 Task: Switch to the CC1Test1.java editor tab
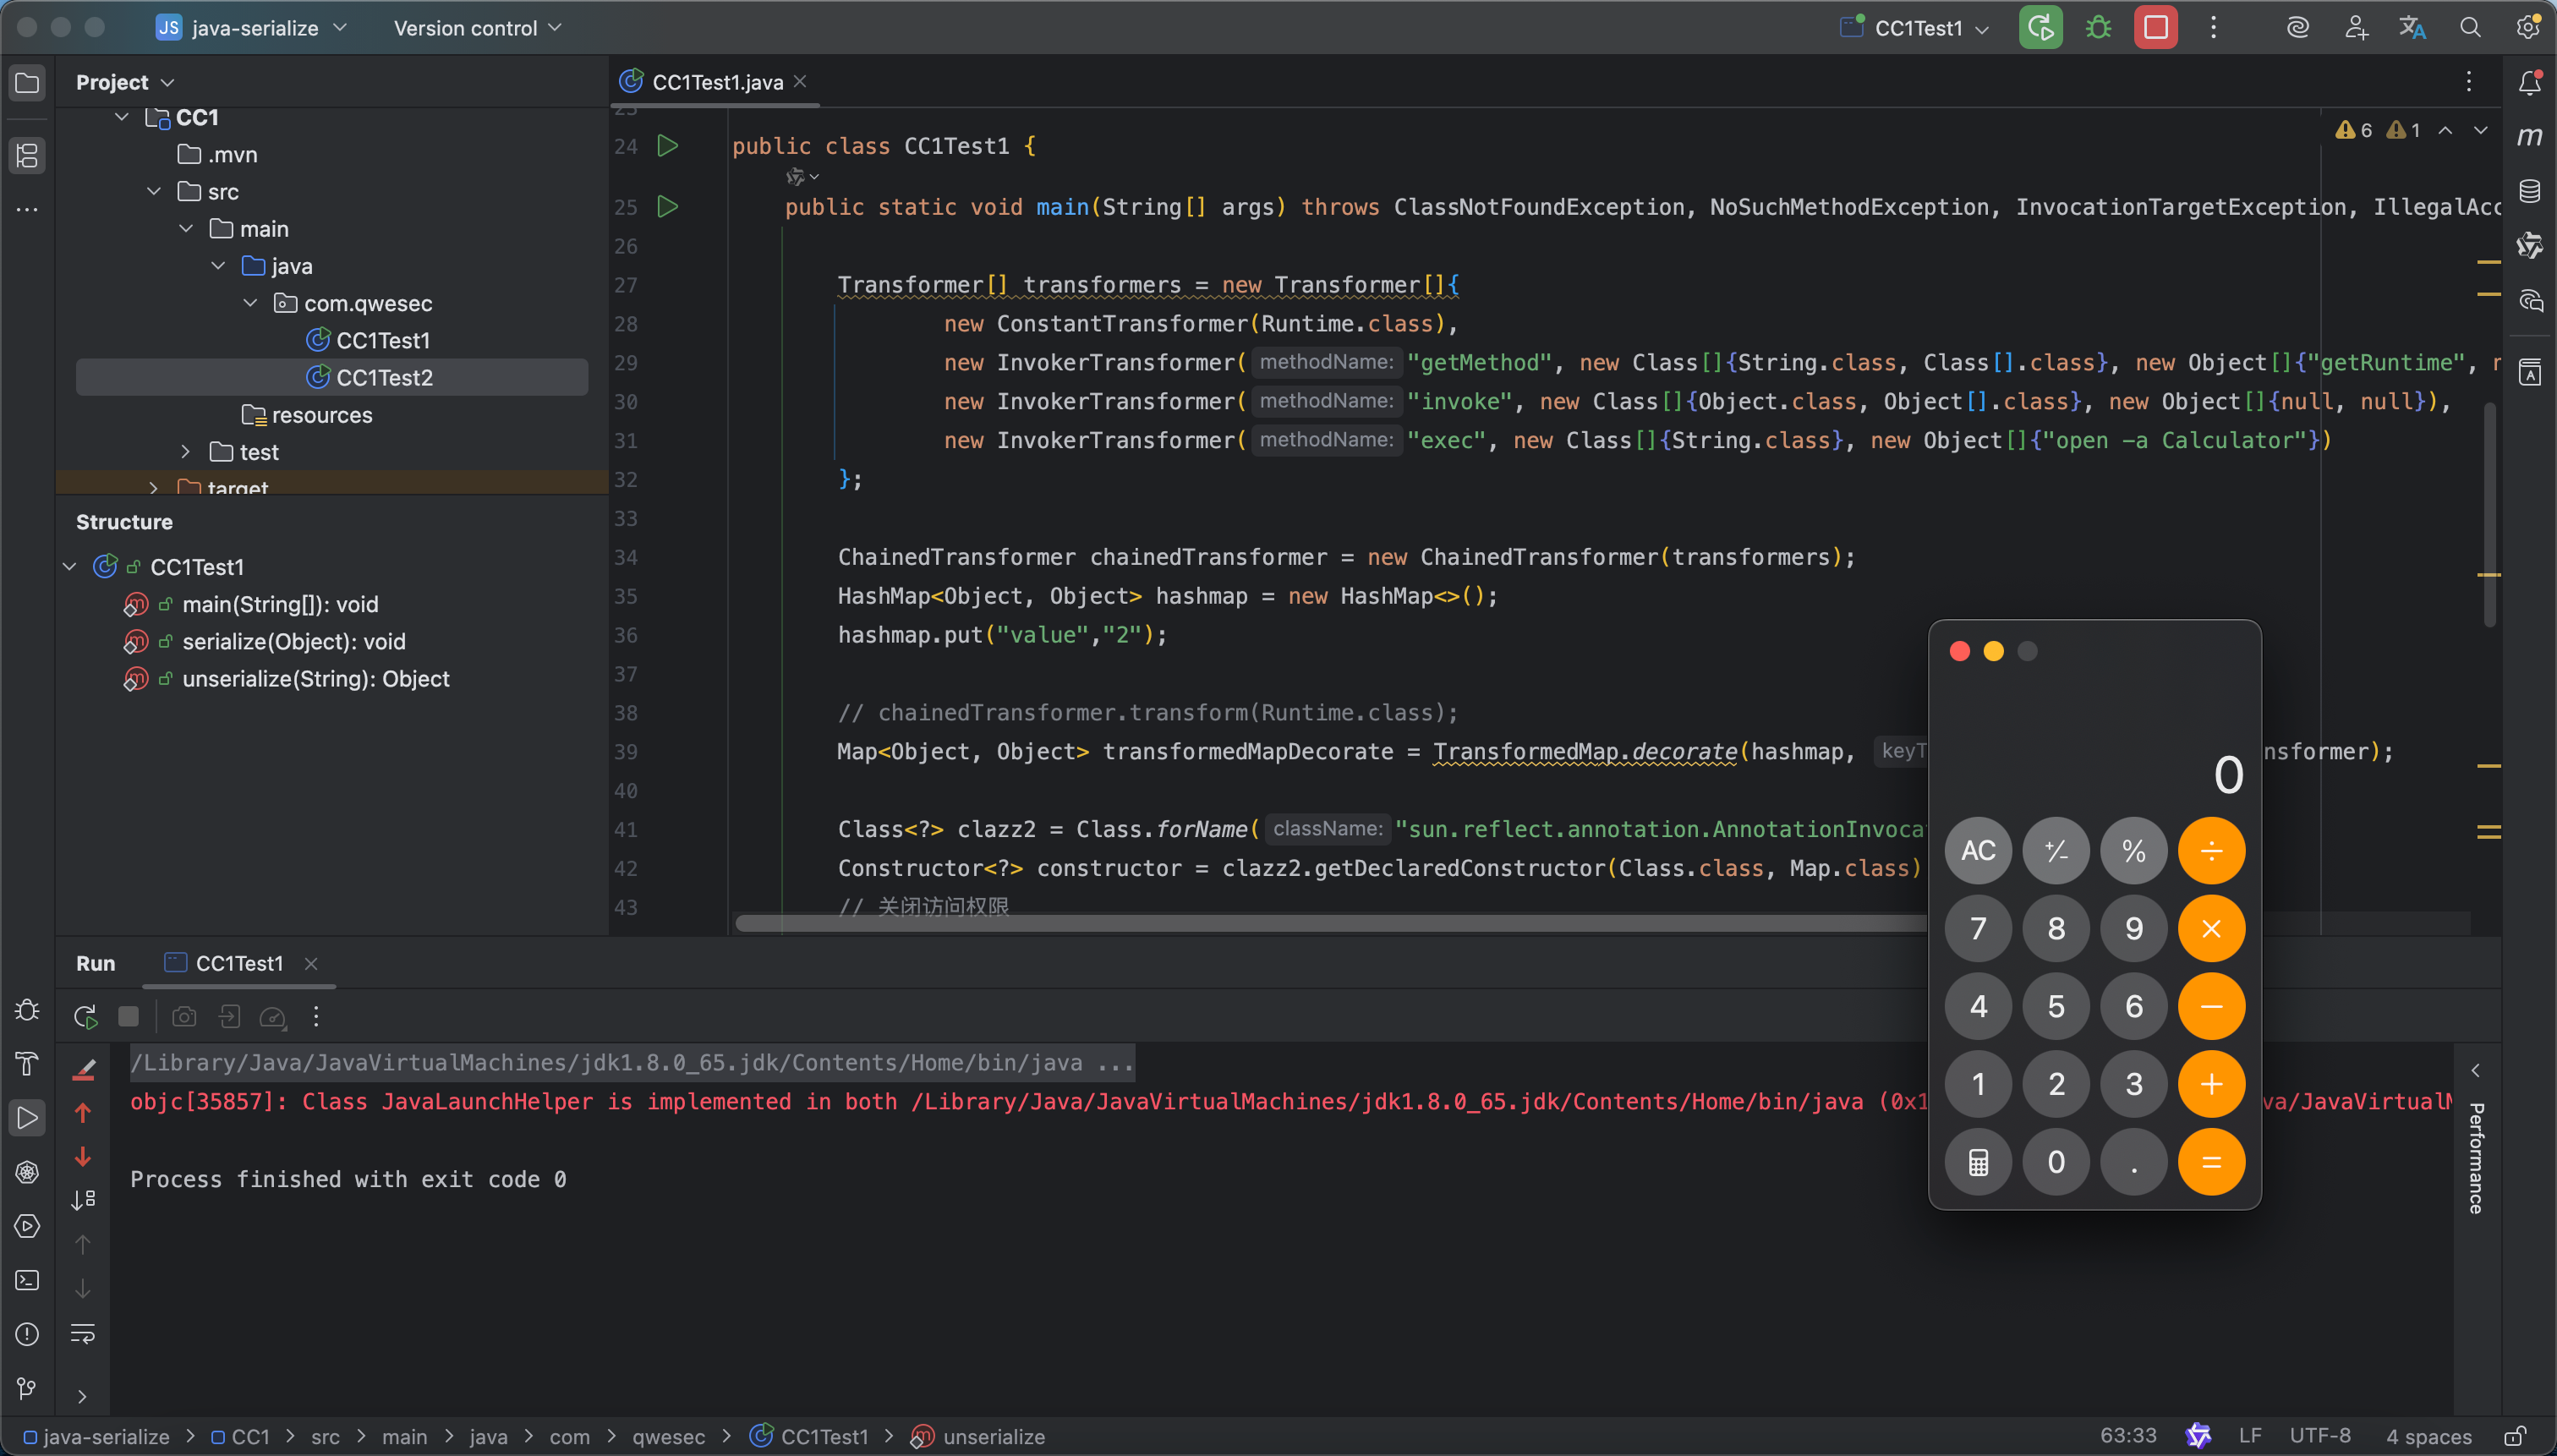coord(716,82)
